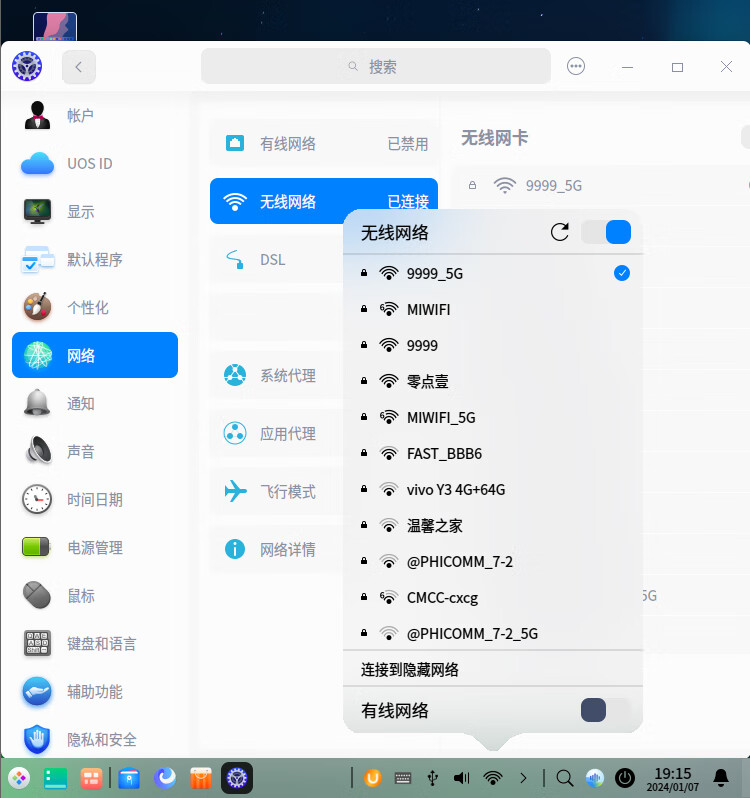Click the 飞行模式 airplane icon

coord(235,491)
